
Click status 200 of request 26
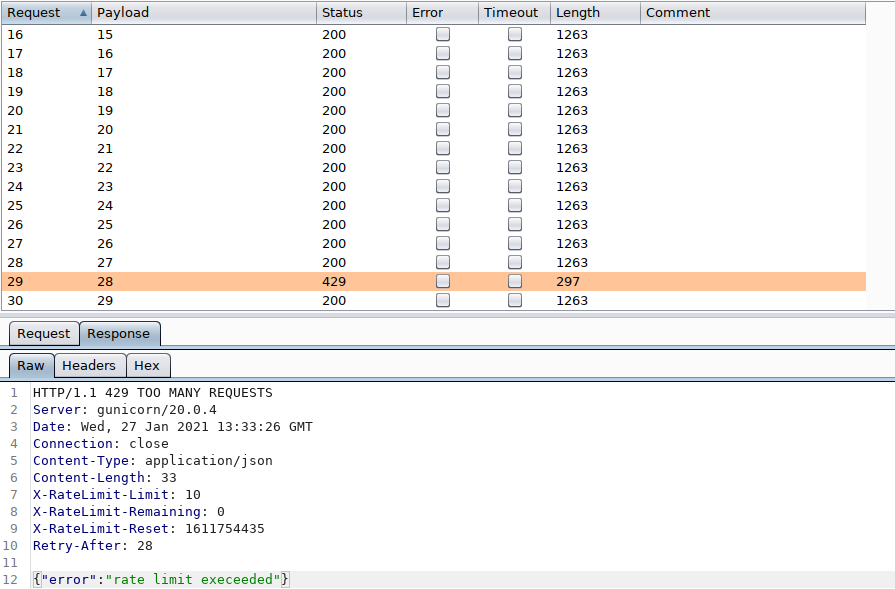click(334, 224)
